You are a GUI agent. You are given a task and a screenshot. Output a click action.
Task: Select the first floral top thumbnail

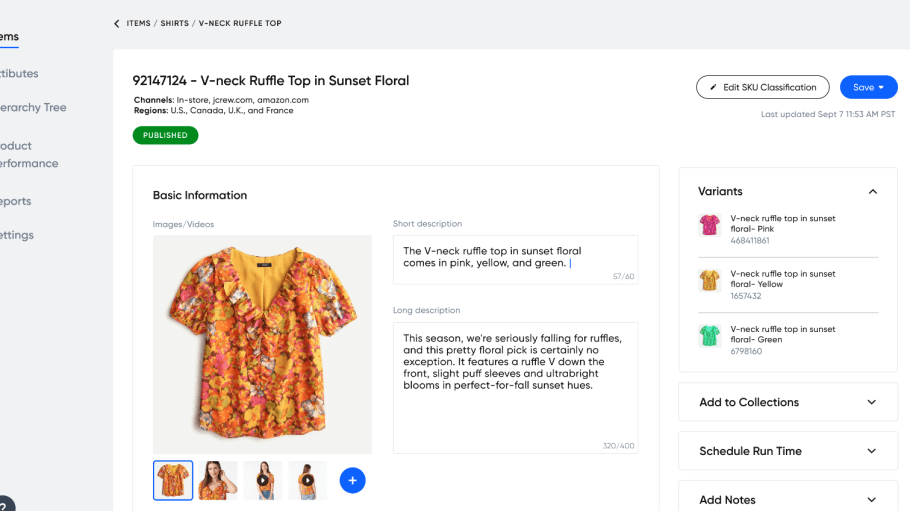point(173,480)
